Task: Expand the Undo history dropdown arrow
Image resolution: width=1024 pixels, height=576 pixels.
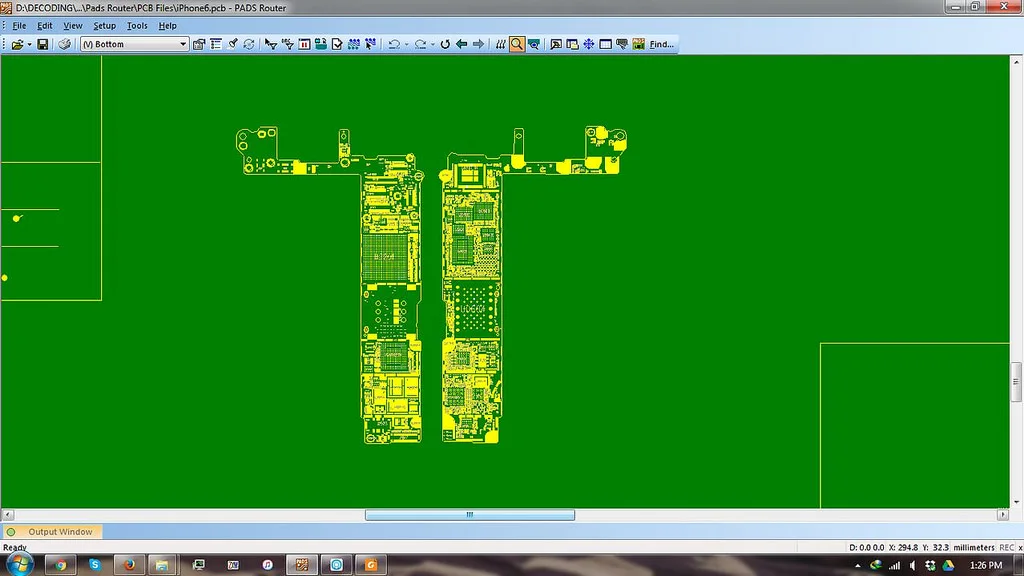Action: [406, 44]
